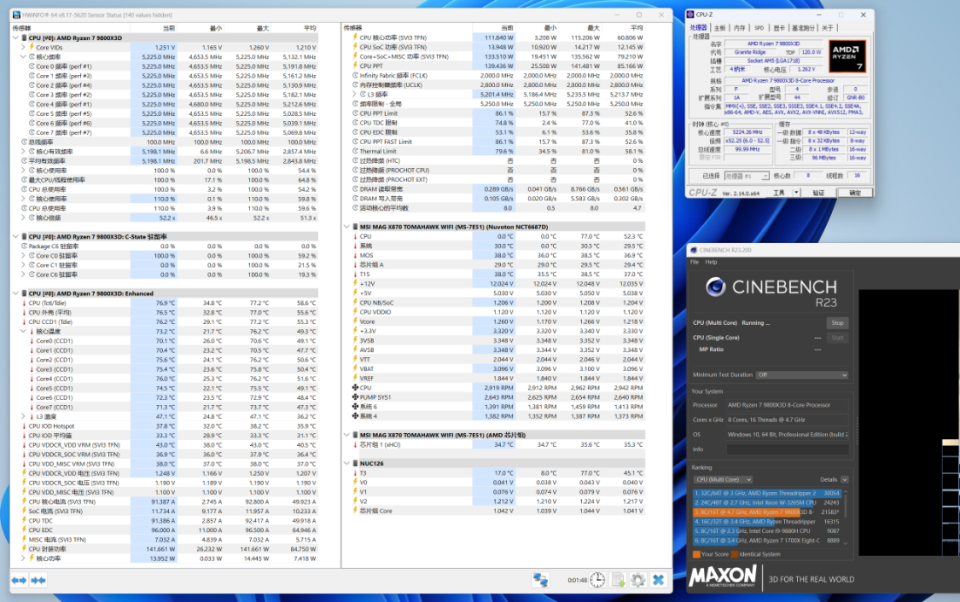Click the 确定 button in CPU-Z
The image size is (960, 602).
tap(855, 193)
